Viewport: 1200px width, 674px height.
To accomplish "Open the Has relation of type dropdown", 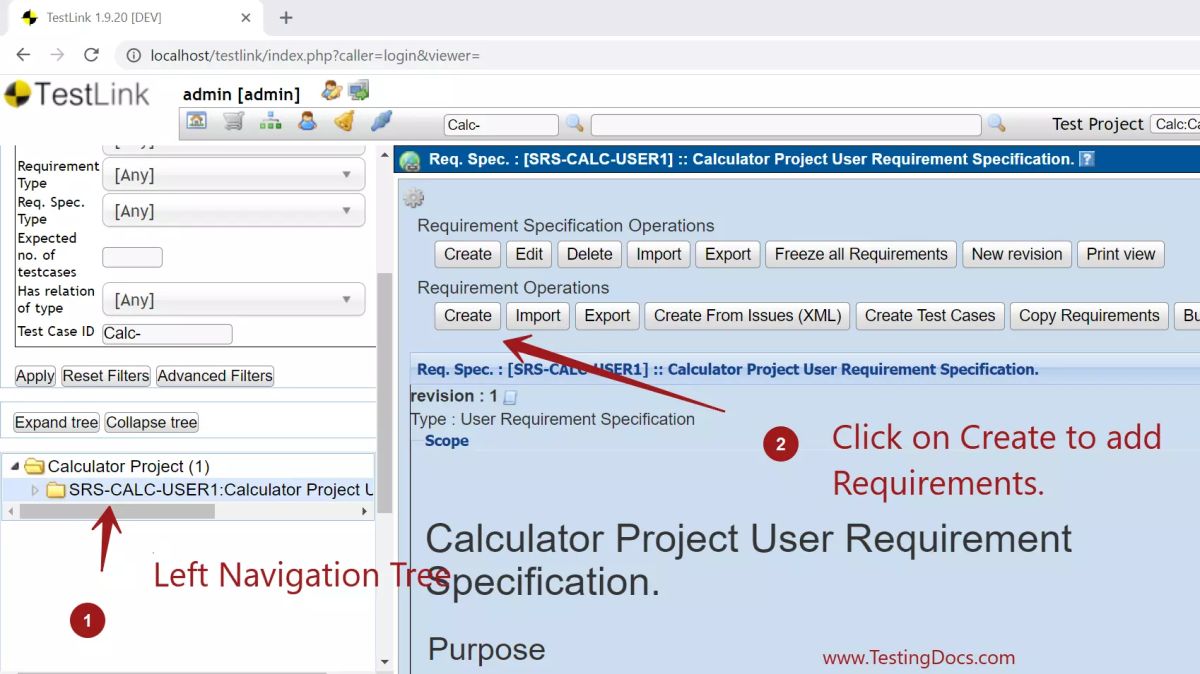I will [233, 300].
